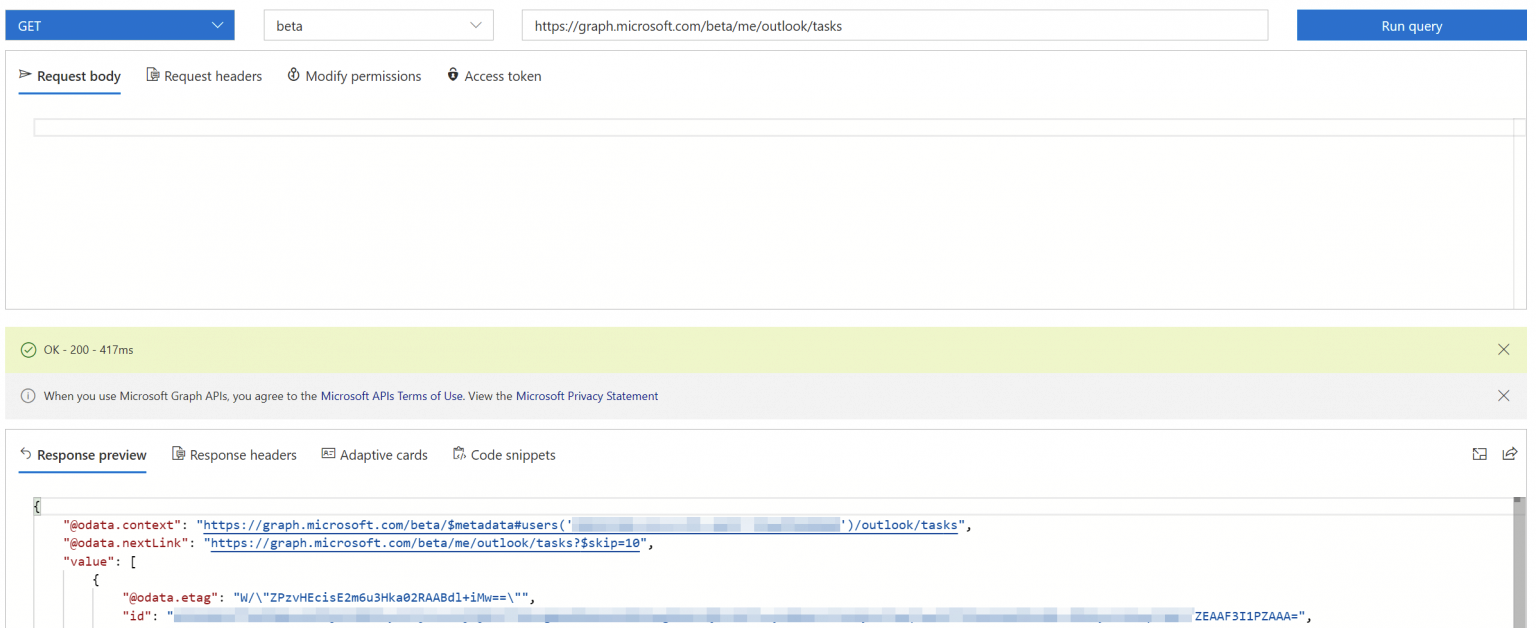Open the Response headers tab
The width and height of the screenshot is (1536, 628).
coord(234,455)
